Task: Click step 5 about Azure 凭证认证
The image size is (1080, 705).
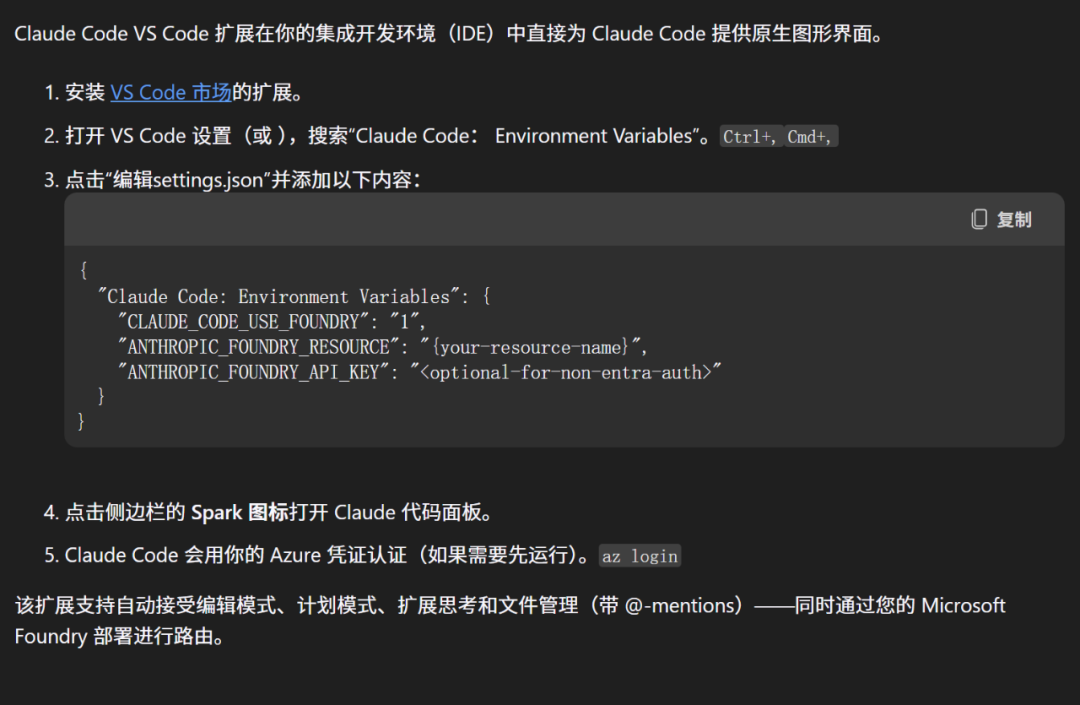Action: pos(300,555)
